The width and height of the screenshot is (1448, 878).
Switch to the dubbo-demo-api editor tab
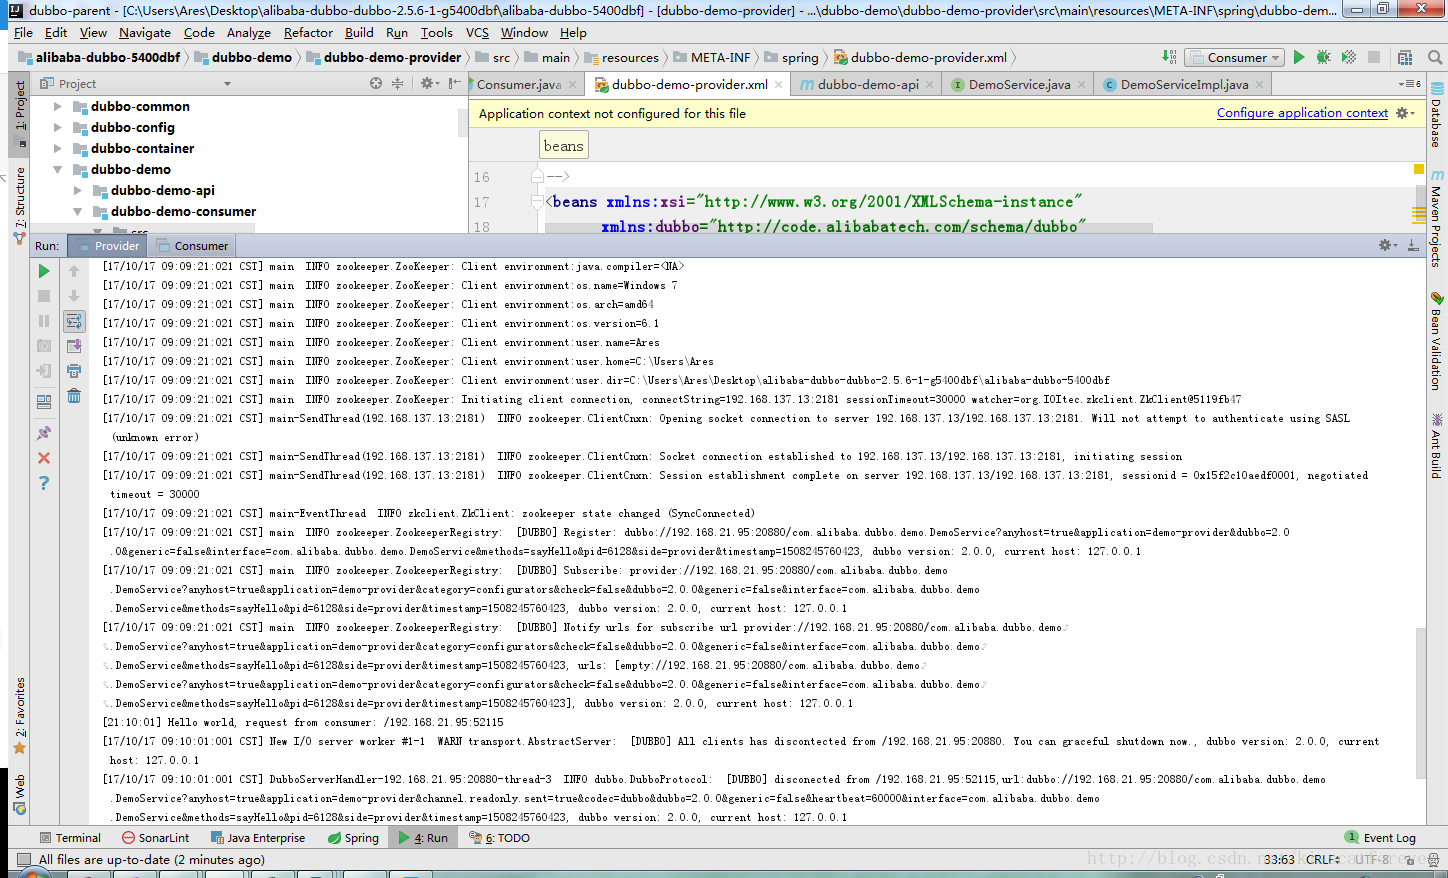pyautogui.click(x=867, y=84)
